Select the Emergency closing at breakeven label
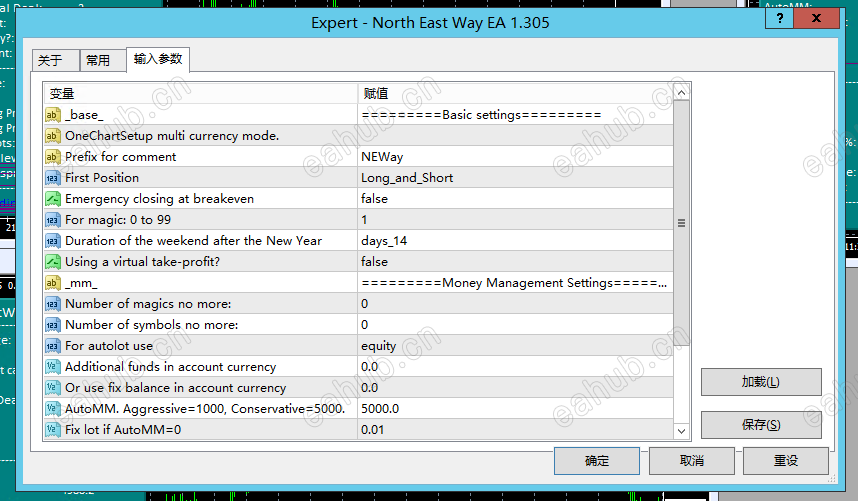 159,199
